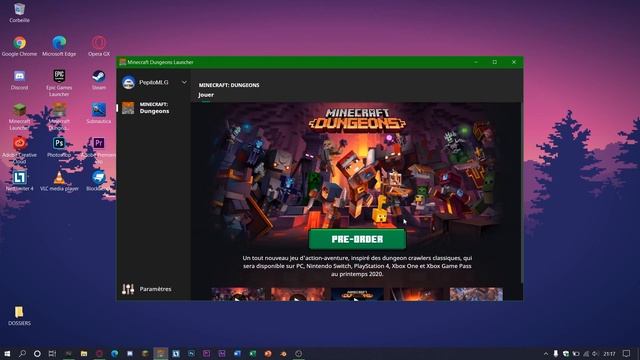Viewport: 640px width, 360px height.
Task: Click the green PRE-ORDER button
Action: coord(357,239)
